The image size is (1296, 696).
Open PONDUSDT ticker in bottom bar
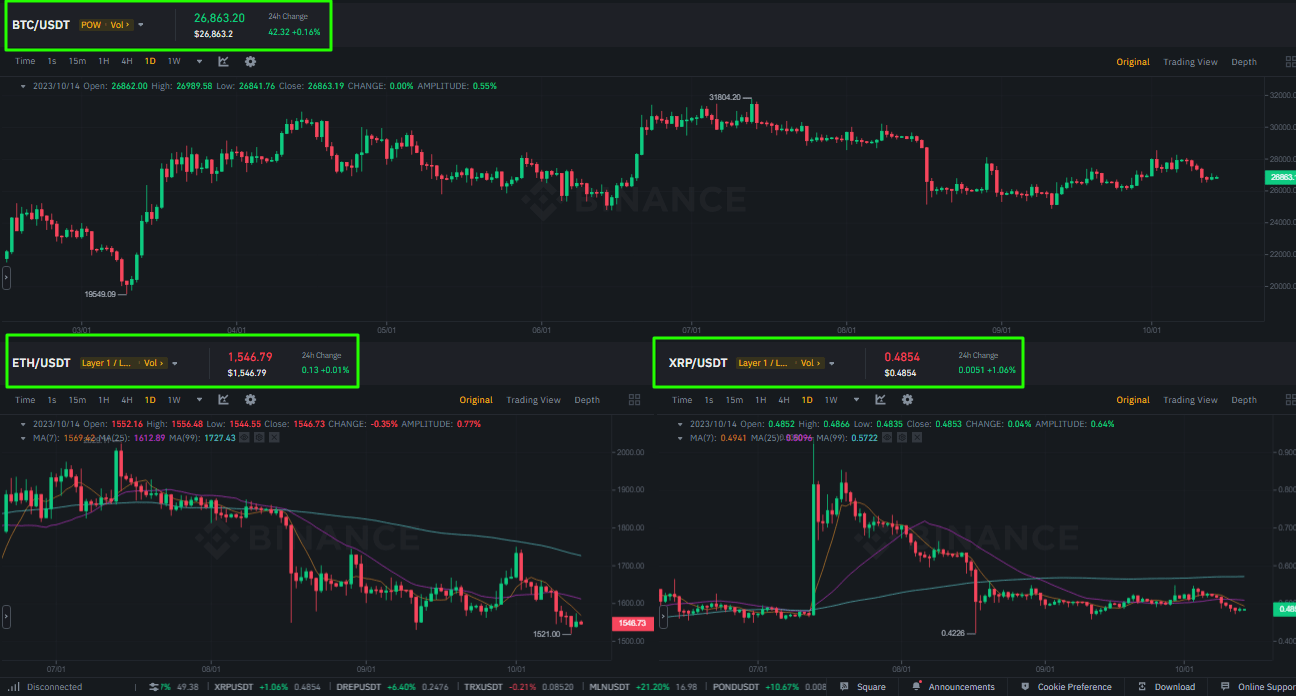pos(768,687)
